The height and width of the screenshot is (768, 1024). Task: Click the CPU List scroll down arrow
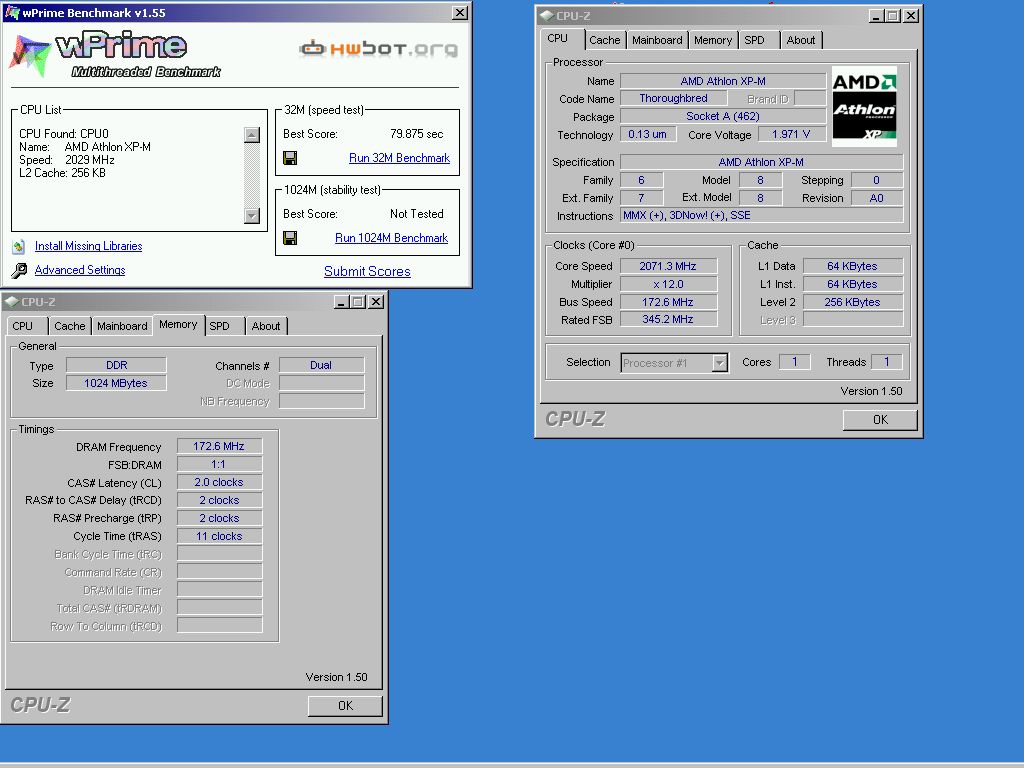pyautogui.click(x=252, y=216)
